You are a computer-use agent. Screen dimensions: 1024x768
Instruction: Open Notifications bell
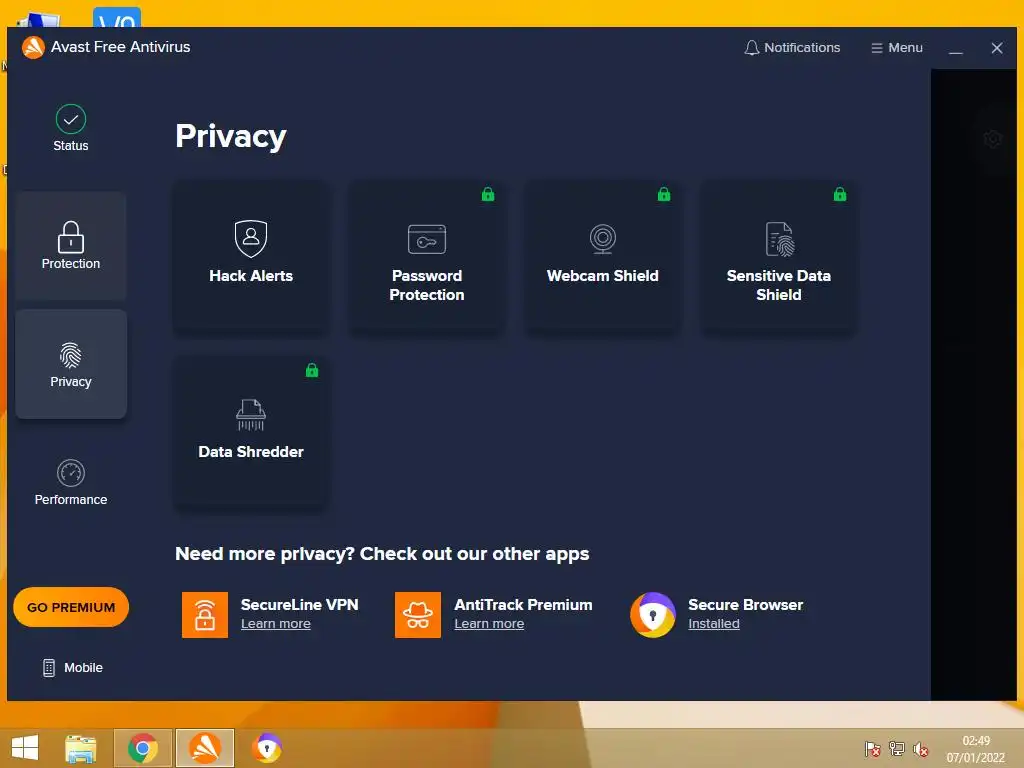(792, 48)
